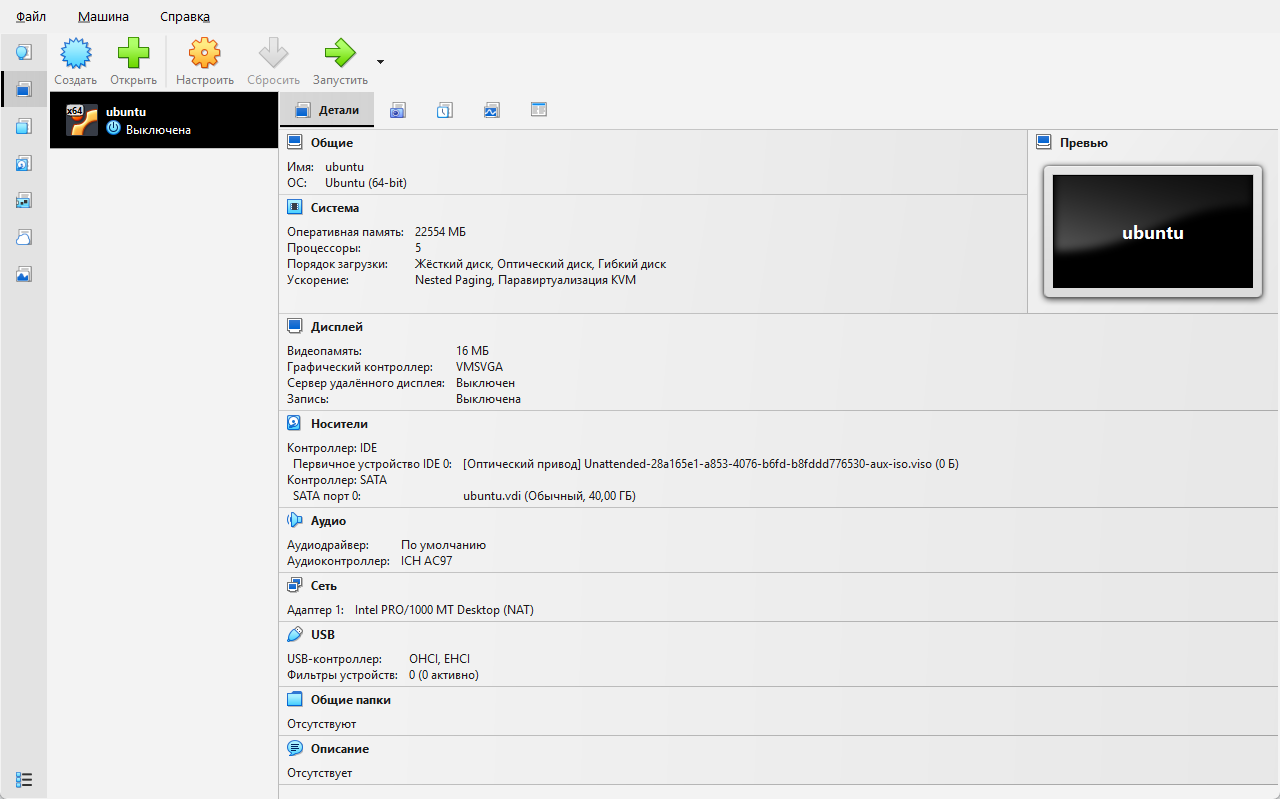Click the Система section header link

coord(334,208)
